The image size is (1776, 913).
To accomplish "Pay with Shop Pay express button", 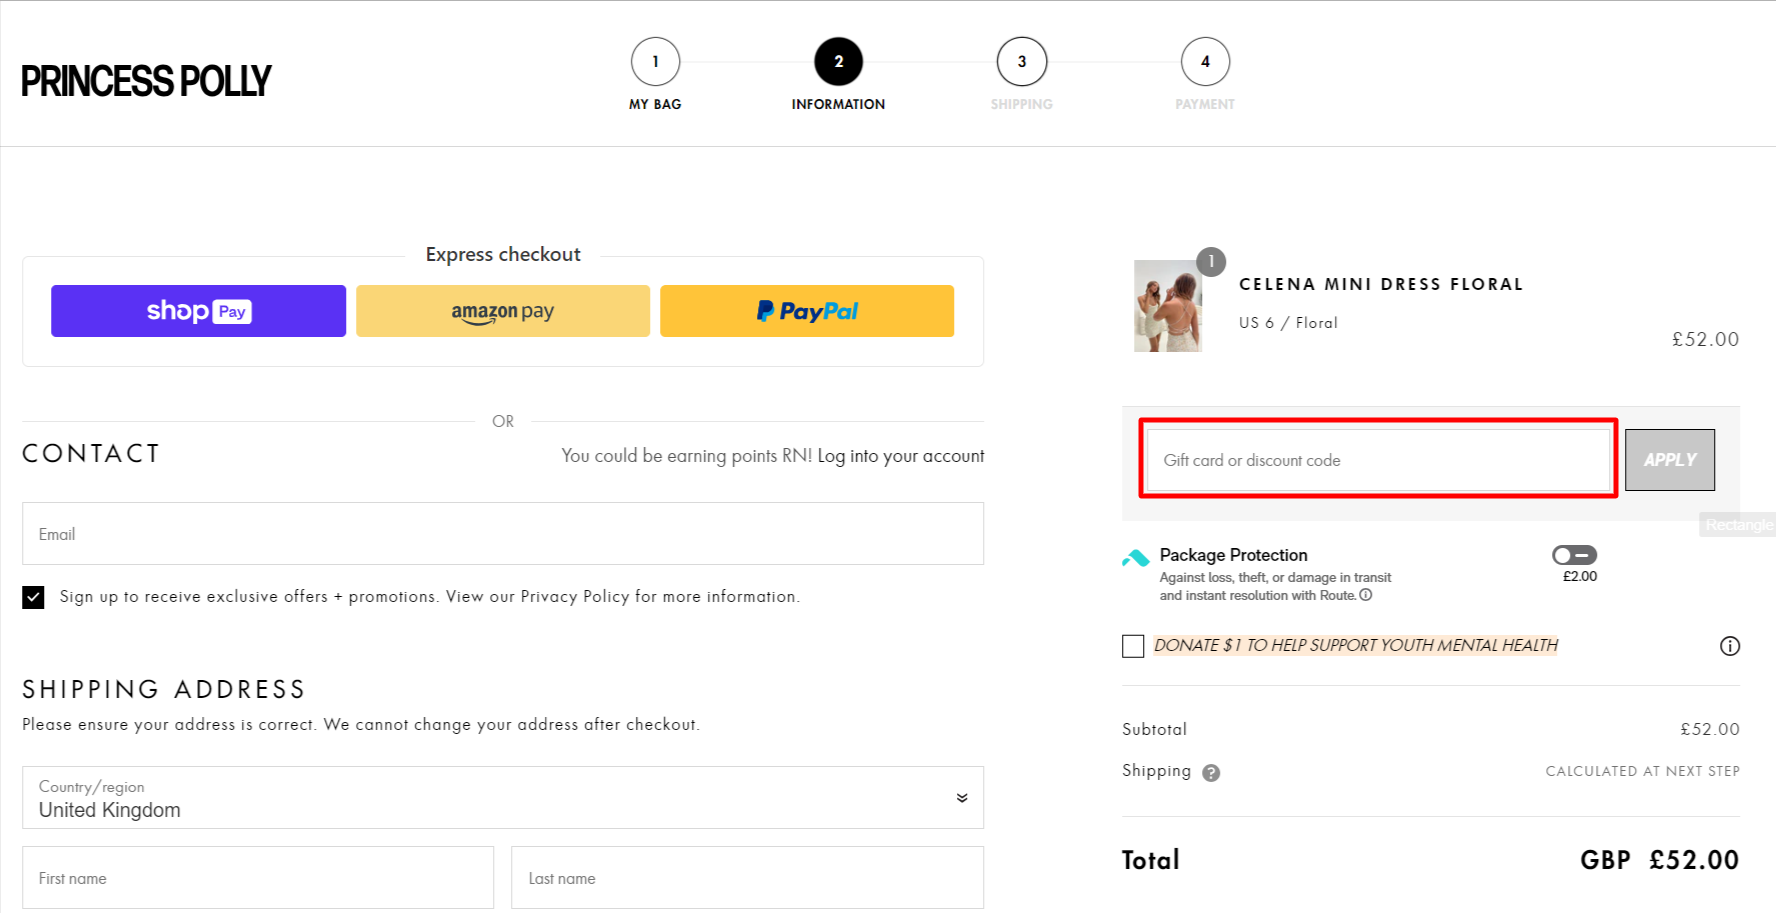I will 198,311.
